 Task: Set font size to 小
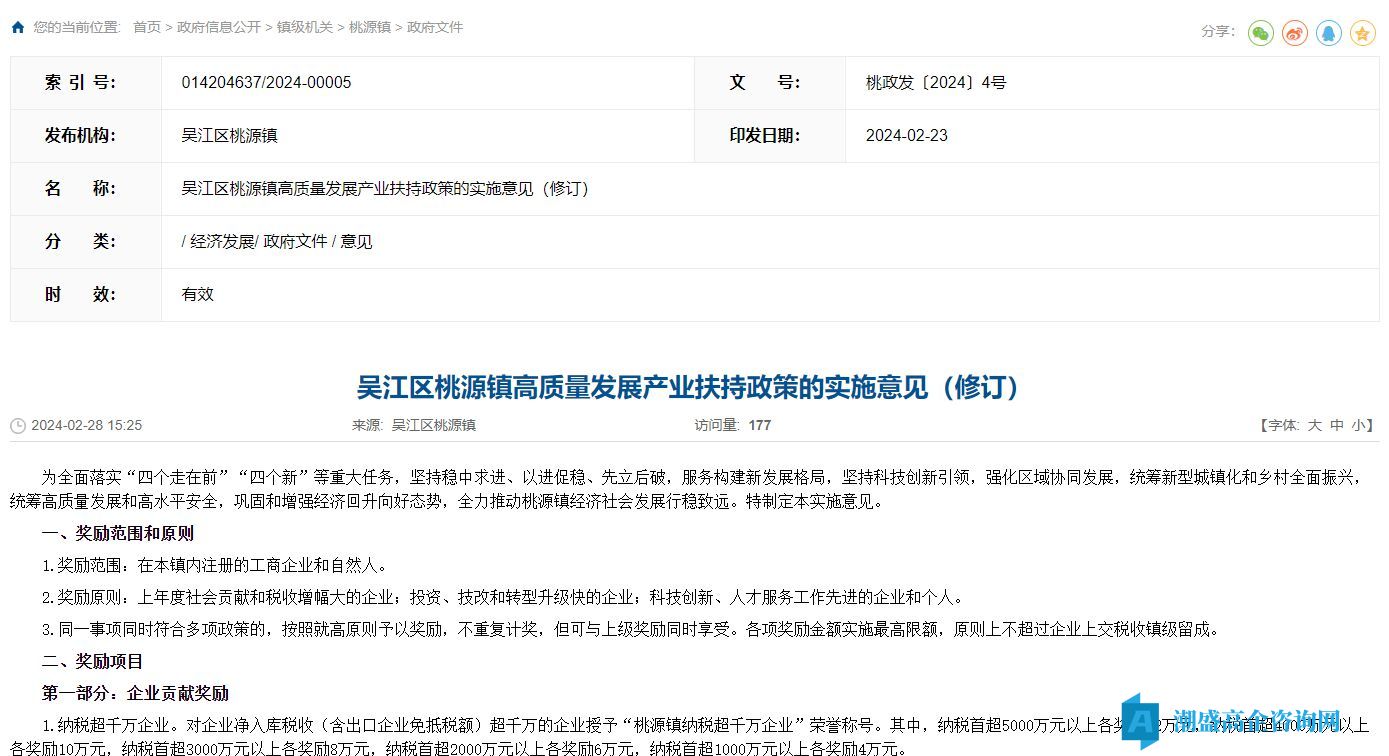coord(1358,425)
